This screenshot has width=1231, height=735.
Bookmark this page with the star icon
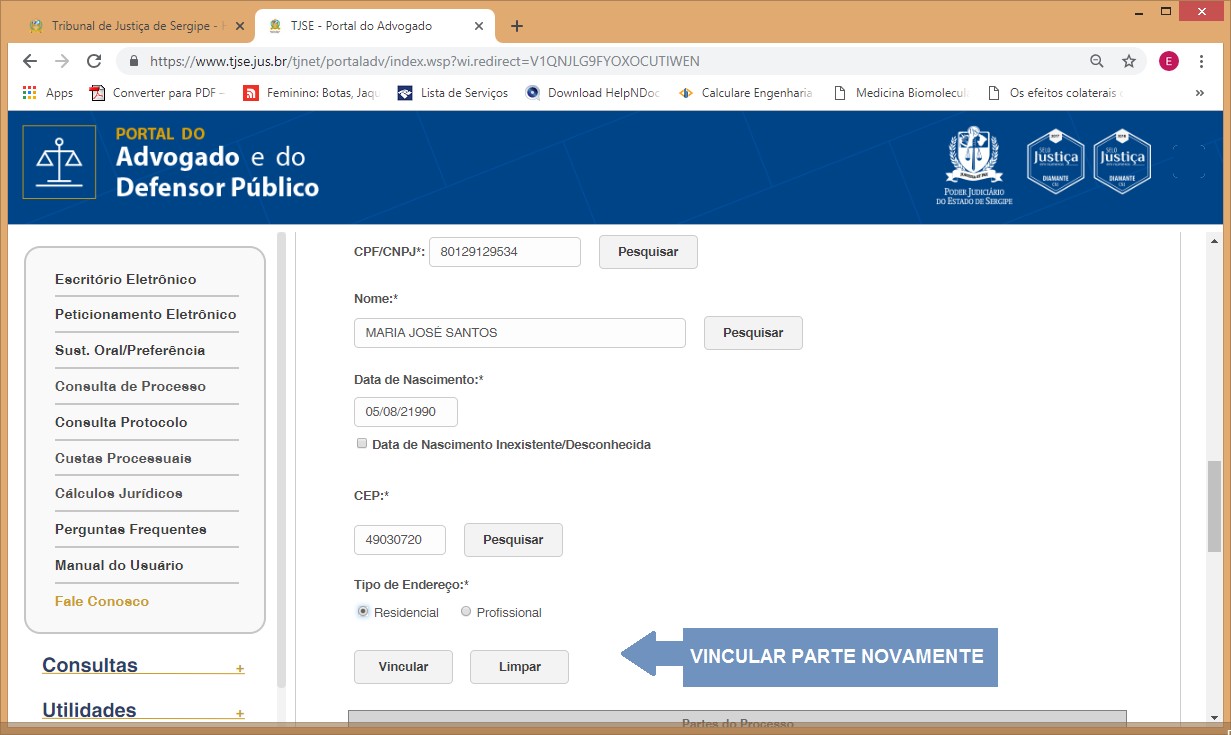click(1129, 61)
